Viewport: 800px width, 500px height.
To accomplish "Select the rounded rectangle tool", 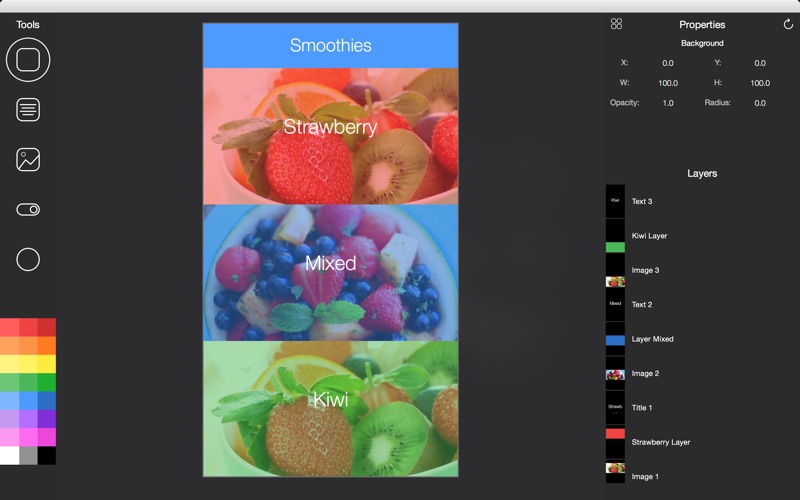I will pyautogui.click(x=28, y=60).
